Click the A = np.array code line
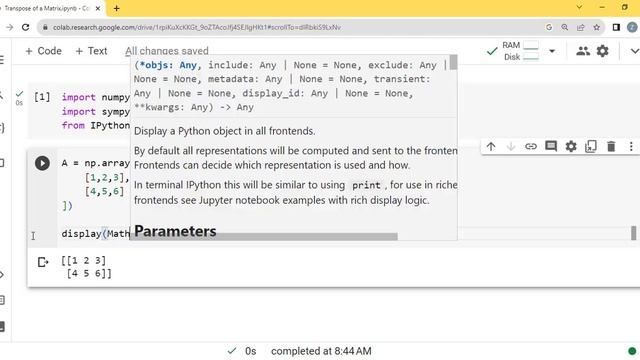Screen dimensions: 640x360 (x=96, y=163)
